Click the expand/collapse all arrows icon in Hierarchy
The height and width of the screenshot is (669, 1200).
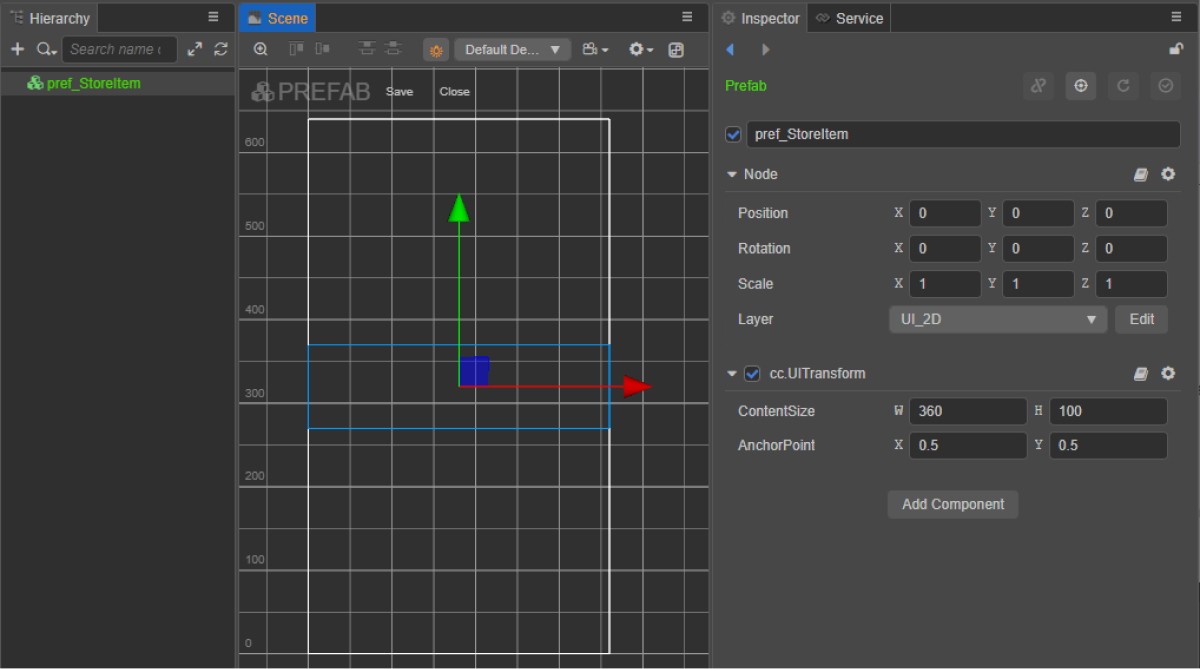[x=195, y=49]
